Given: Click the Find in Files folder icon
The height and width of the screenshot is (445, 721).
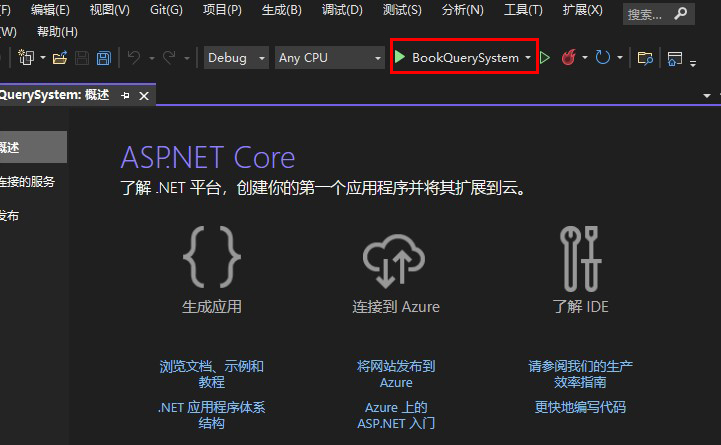Looking at the screenshot, I should pos(645,58).
